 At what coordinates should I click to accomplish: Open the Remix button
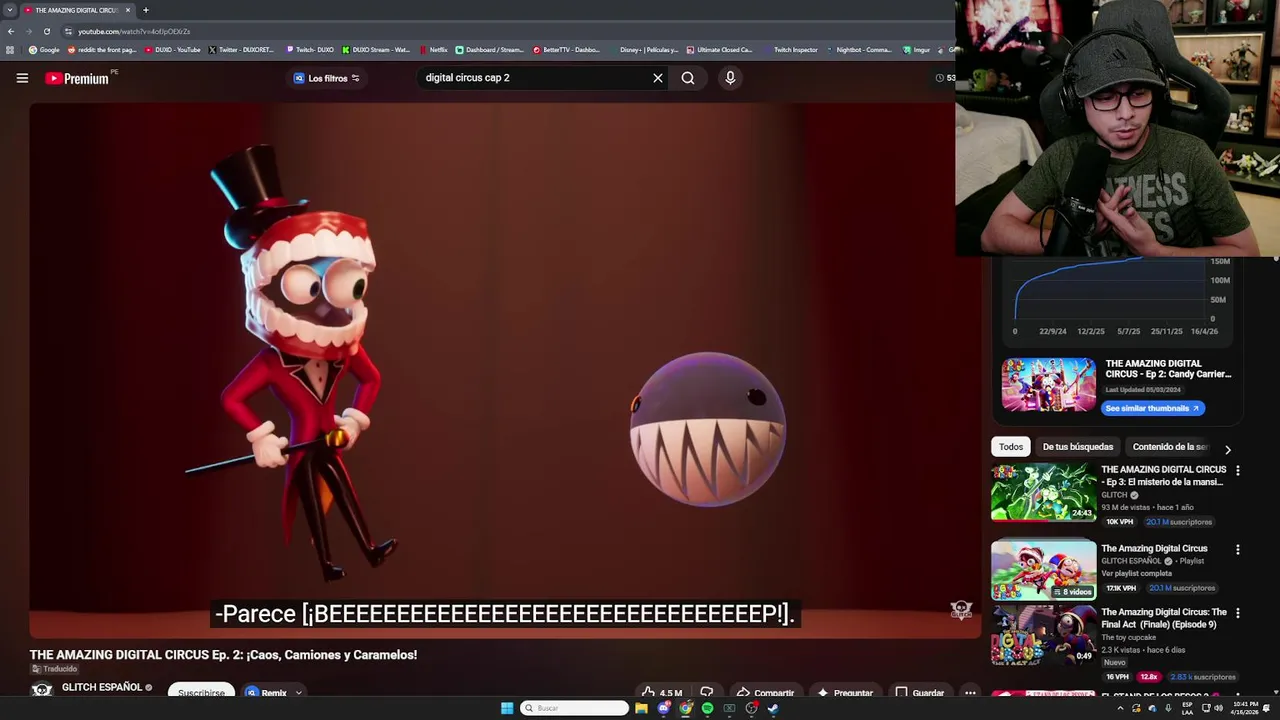click(267, 693)
